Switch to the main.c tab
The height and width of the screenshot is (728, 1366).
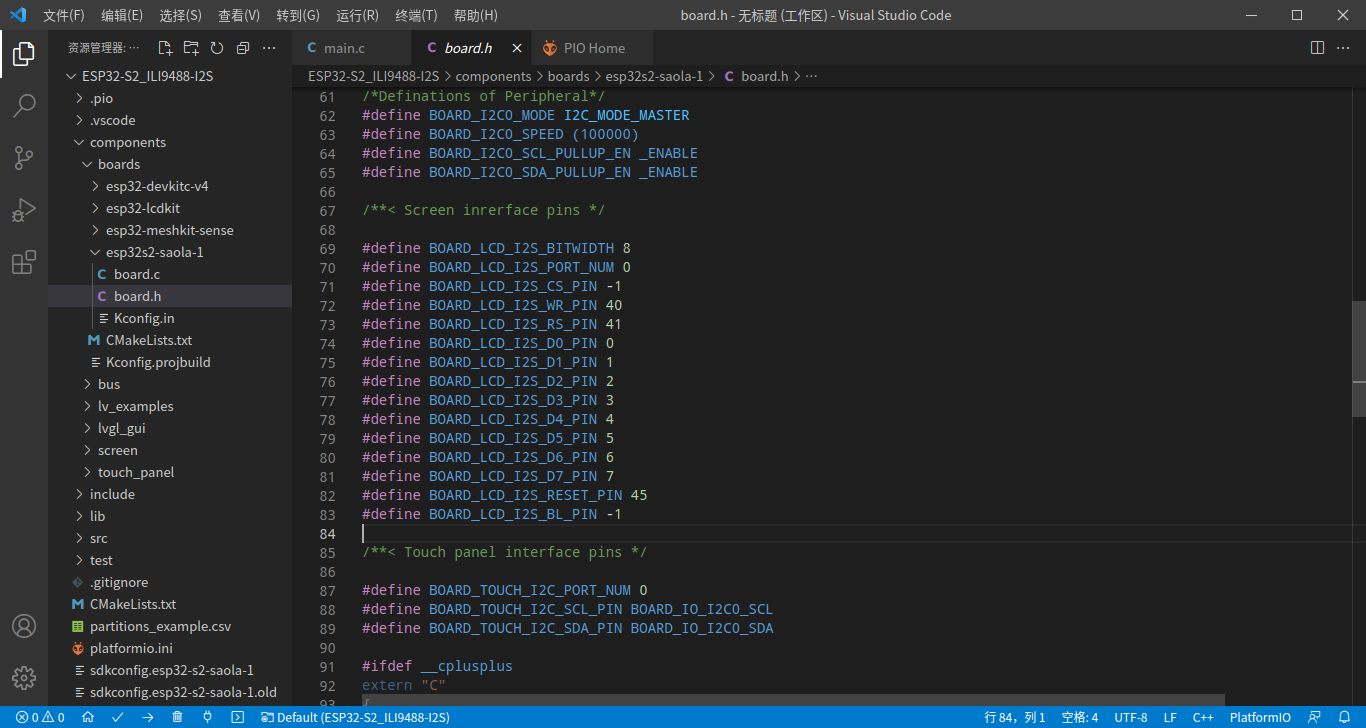coord(345,47)
